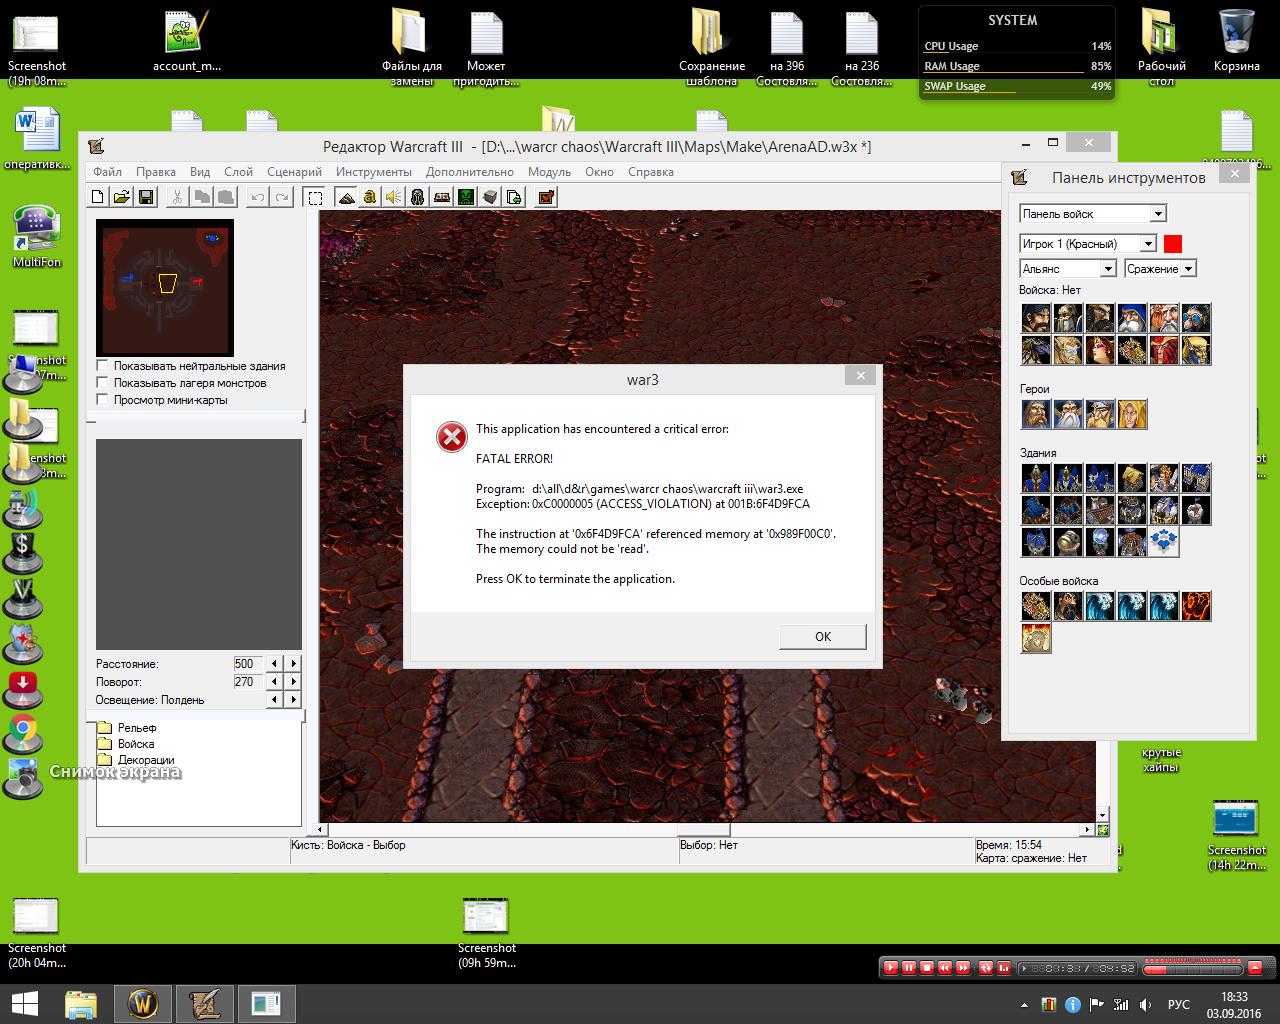Click the Undo arrow in the toolbar
The width and height of the screenshot is (1280, 1024).
point(258,197)
